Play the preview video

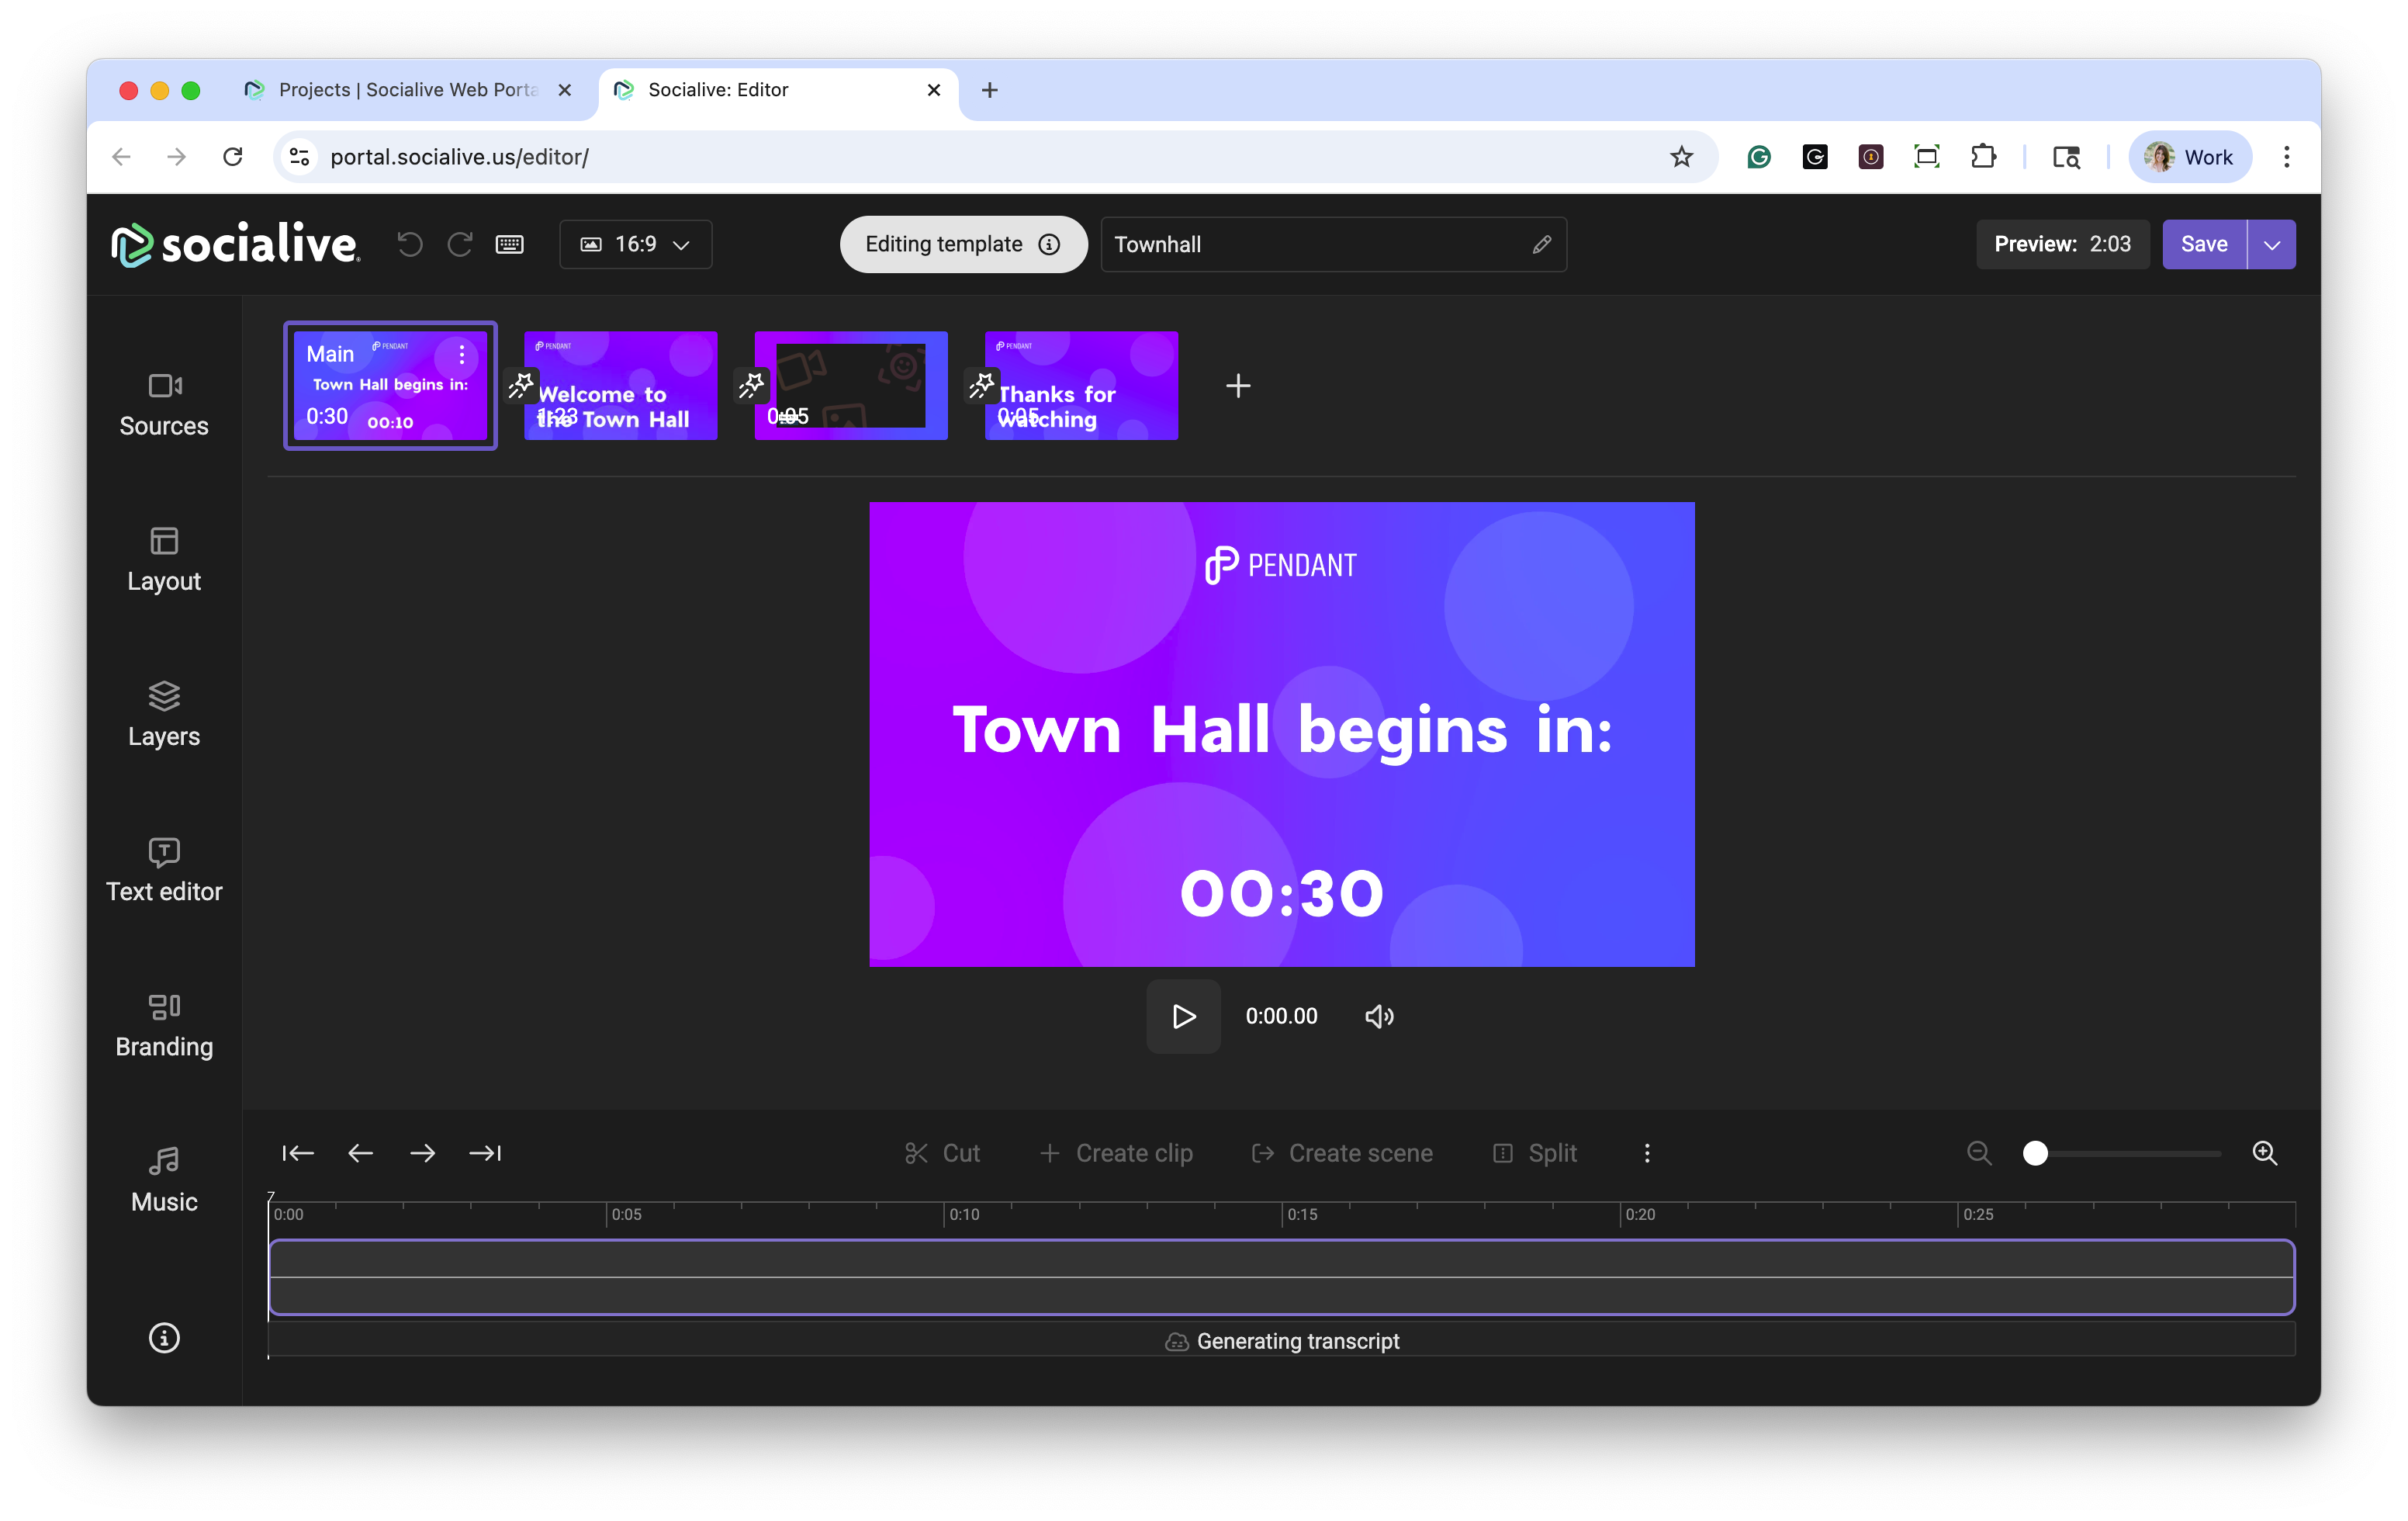click(x=1183, y=1016)
